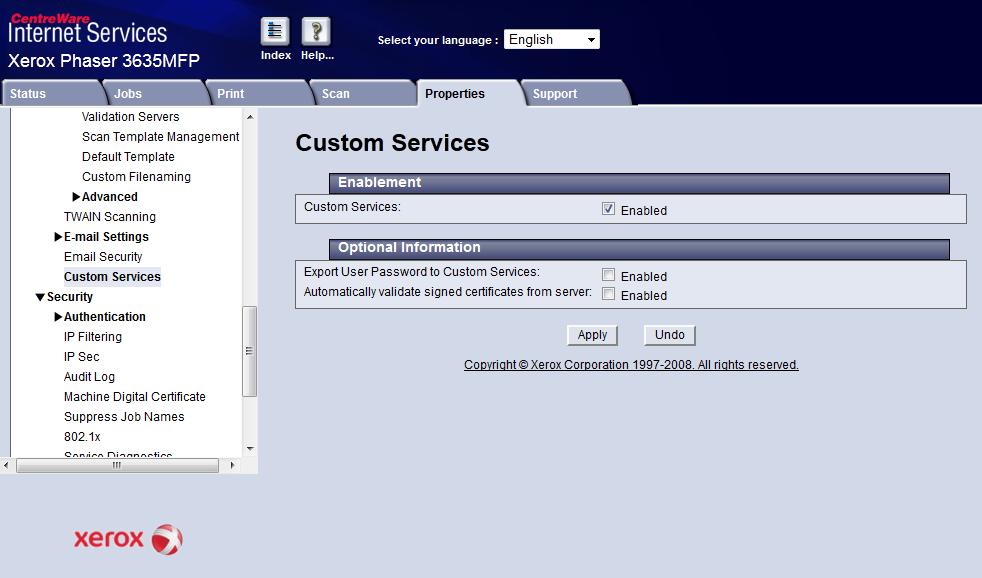The height and width of the screenshot is (578, 982).
Task: Switch to the Print tab
Action: coord(259,93)
